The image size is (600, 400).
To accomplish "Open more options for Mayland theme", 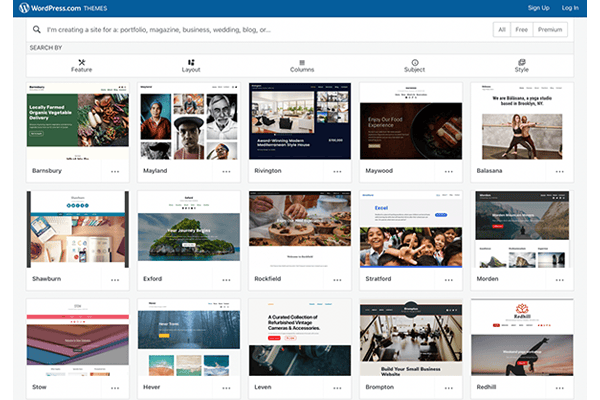I will 226,171.
